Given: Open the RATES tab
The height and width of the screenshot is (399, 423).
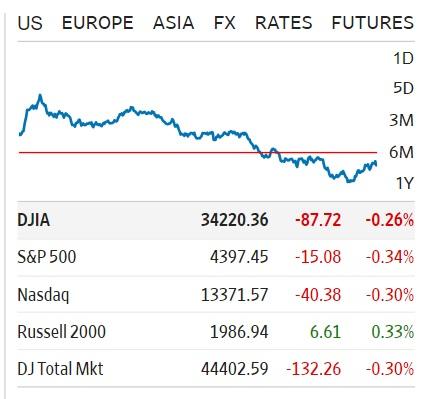Looking at the screenshot, I should click(x=283, y=23).
